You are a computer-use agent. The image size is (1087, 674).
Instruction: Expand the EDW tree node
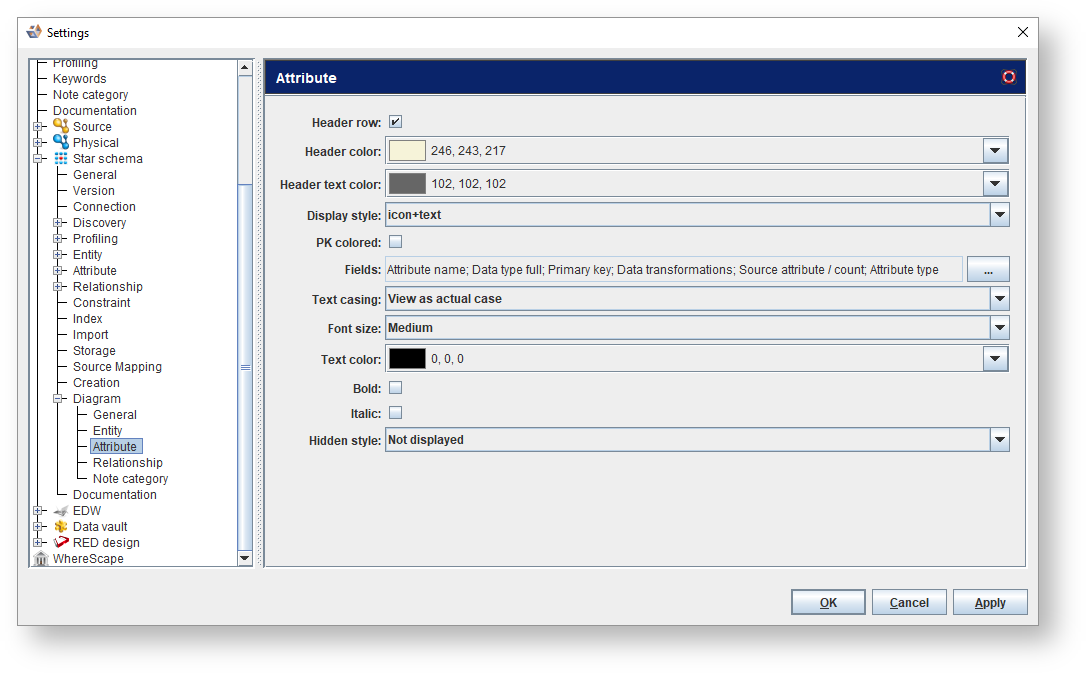pos(38,510)
